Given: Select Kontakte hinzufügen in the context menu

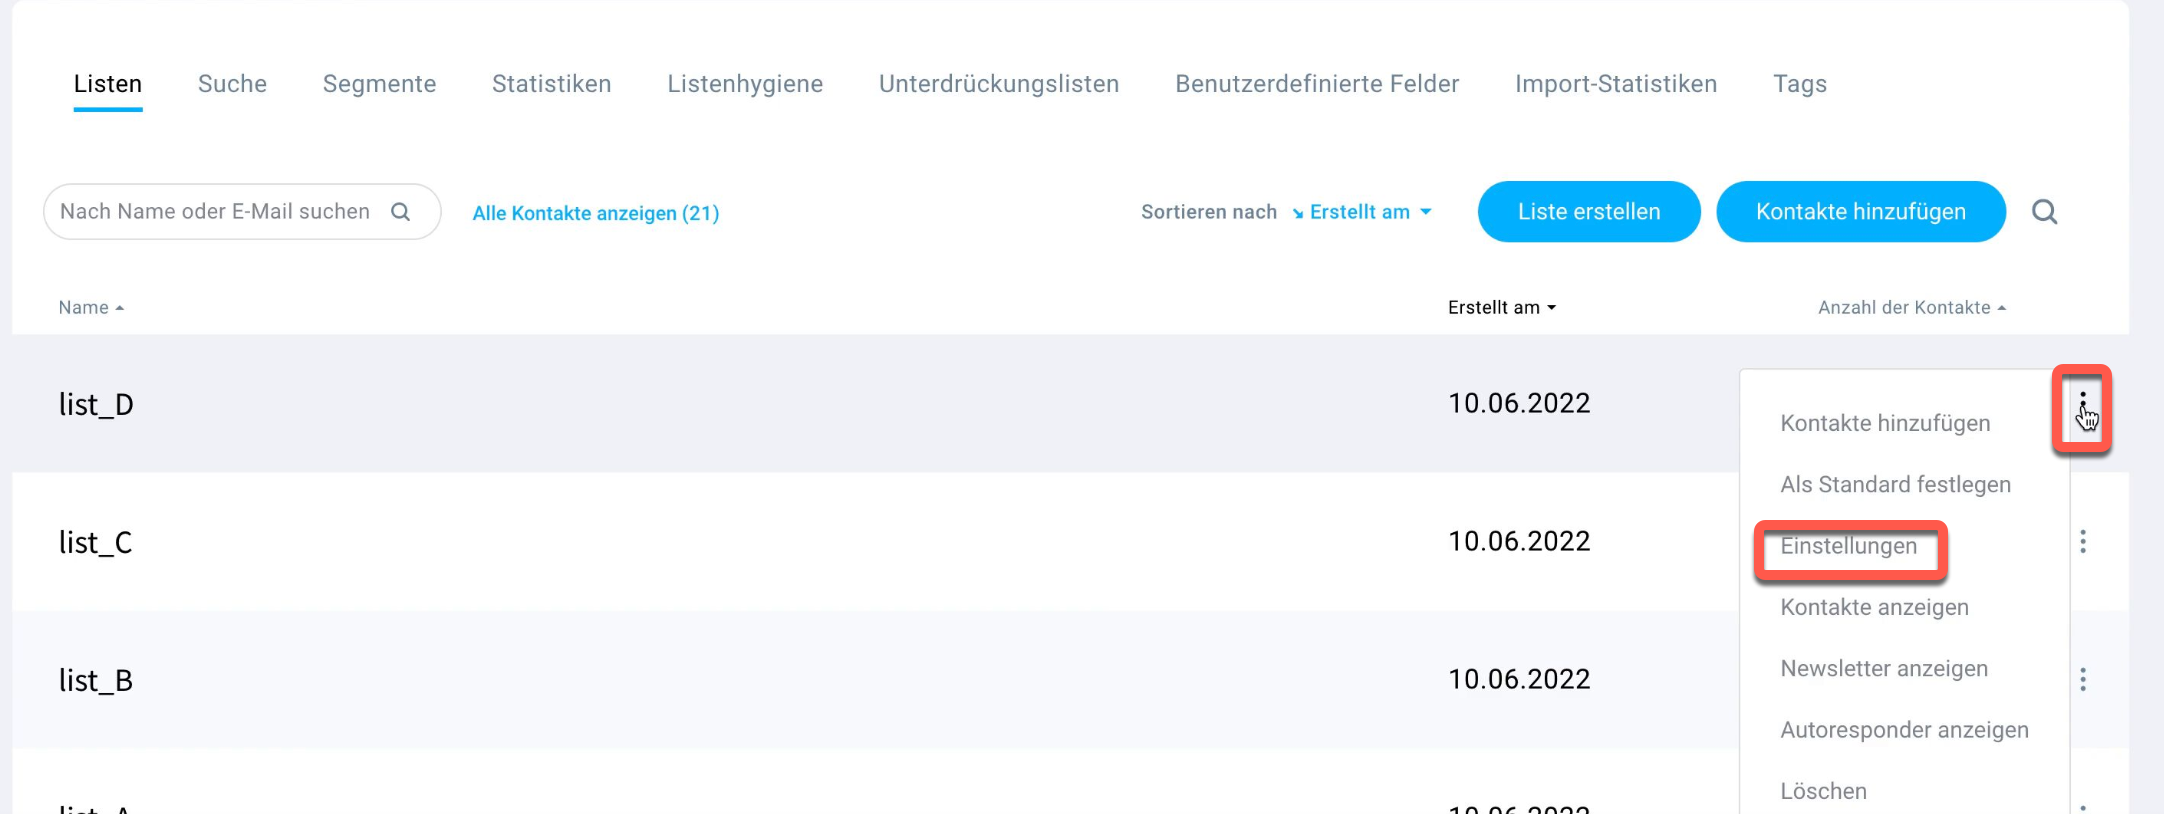Looking at the screenshot, I should [x=1885, y=423].
